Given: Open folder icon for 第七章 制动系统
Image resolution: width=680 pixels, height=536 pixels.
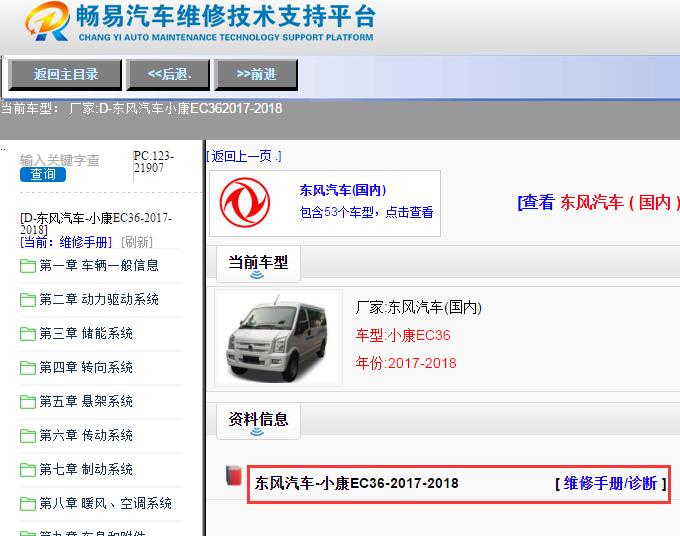Looking at the screenshot, I should [28, 469].
